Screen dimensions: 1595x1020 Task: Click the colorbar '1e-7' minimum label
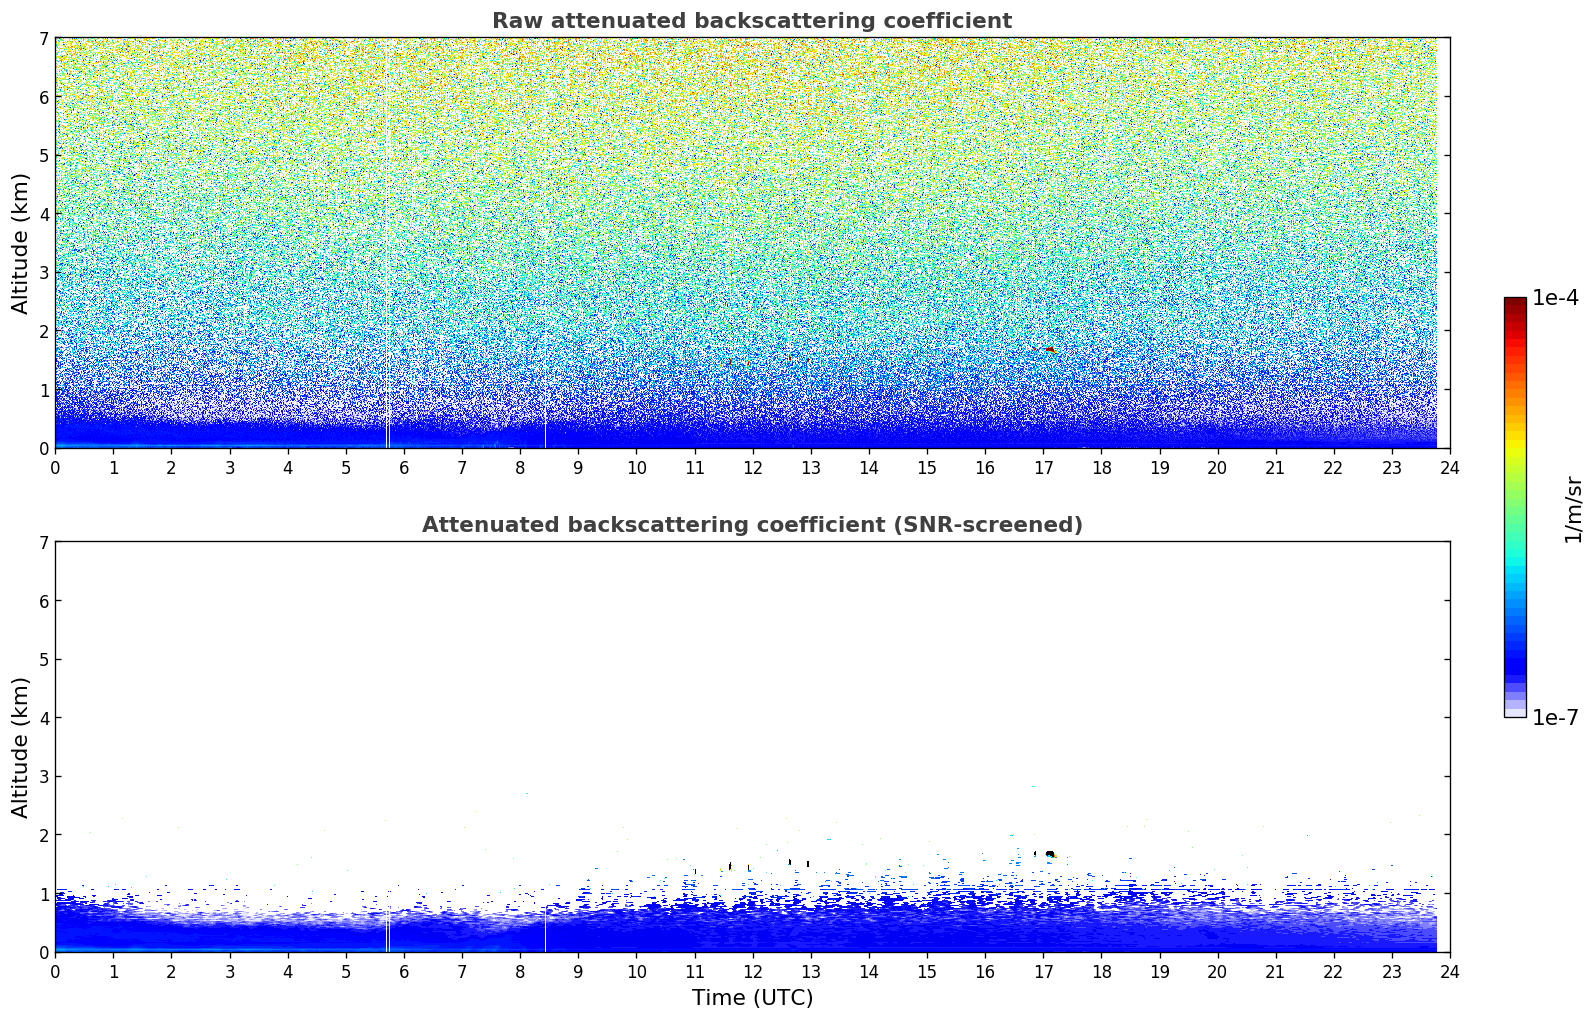point(1555,718)
